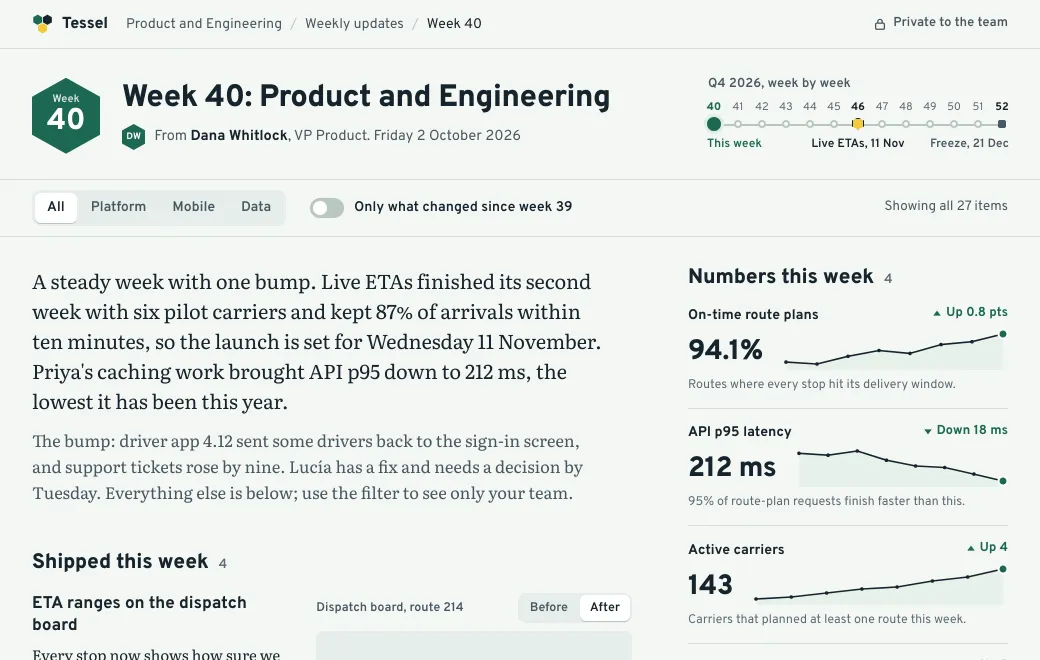
Task: Click week 48 marker on the timeline
Action: 905,124
